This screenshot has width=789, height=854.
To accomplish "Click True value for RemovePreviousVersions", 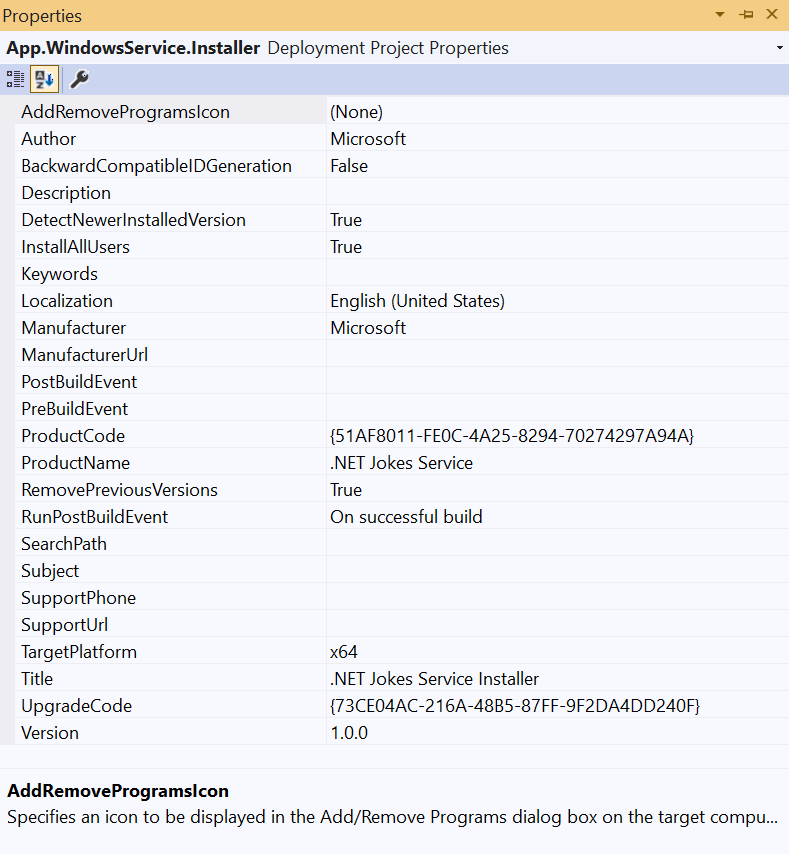I will pyautogui.click(x=346, y=490).
